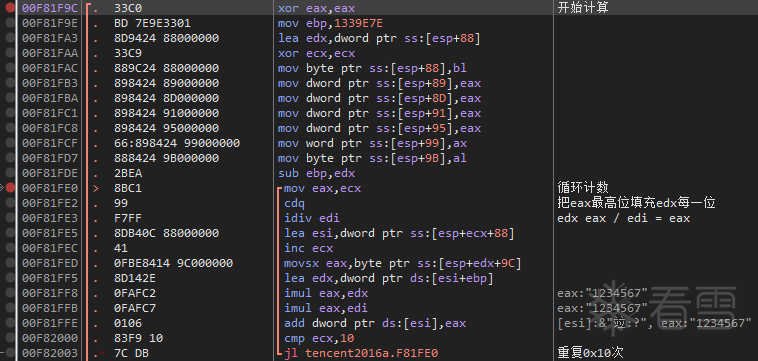This screenshot has height=361, width=758.
Task: Click opcode bytes 0FBE8414 9C000000
Action: (x=174, y=262)
